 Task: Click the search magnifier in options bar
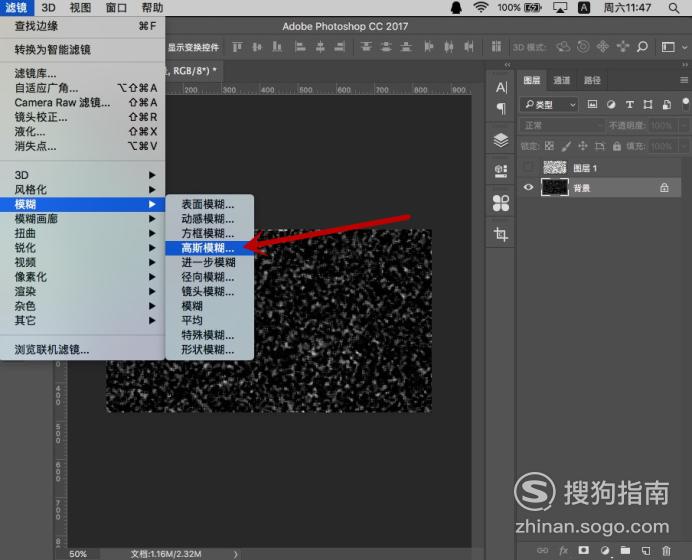pos(643,46)
